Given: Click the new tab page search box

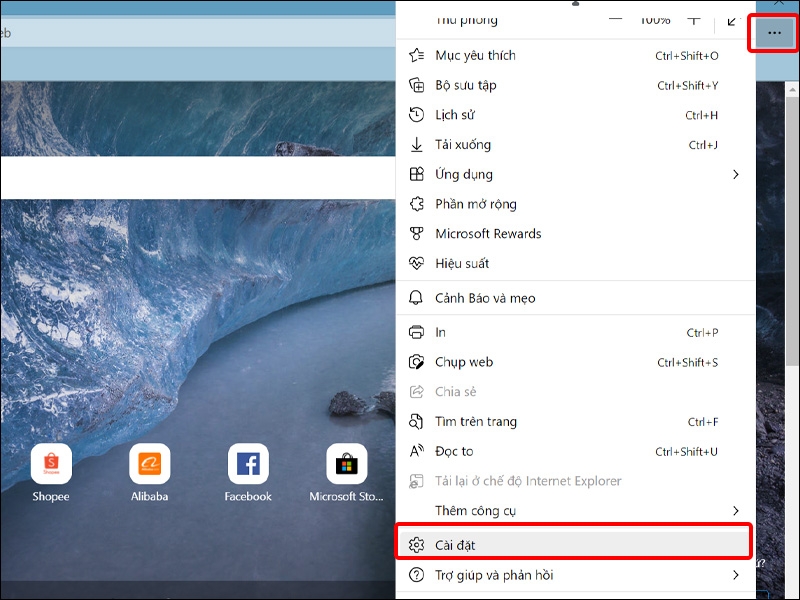Looking at the screenshot, I should click(197, 178).
